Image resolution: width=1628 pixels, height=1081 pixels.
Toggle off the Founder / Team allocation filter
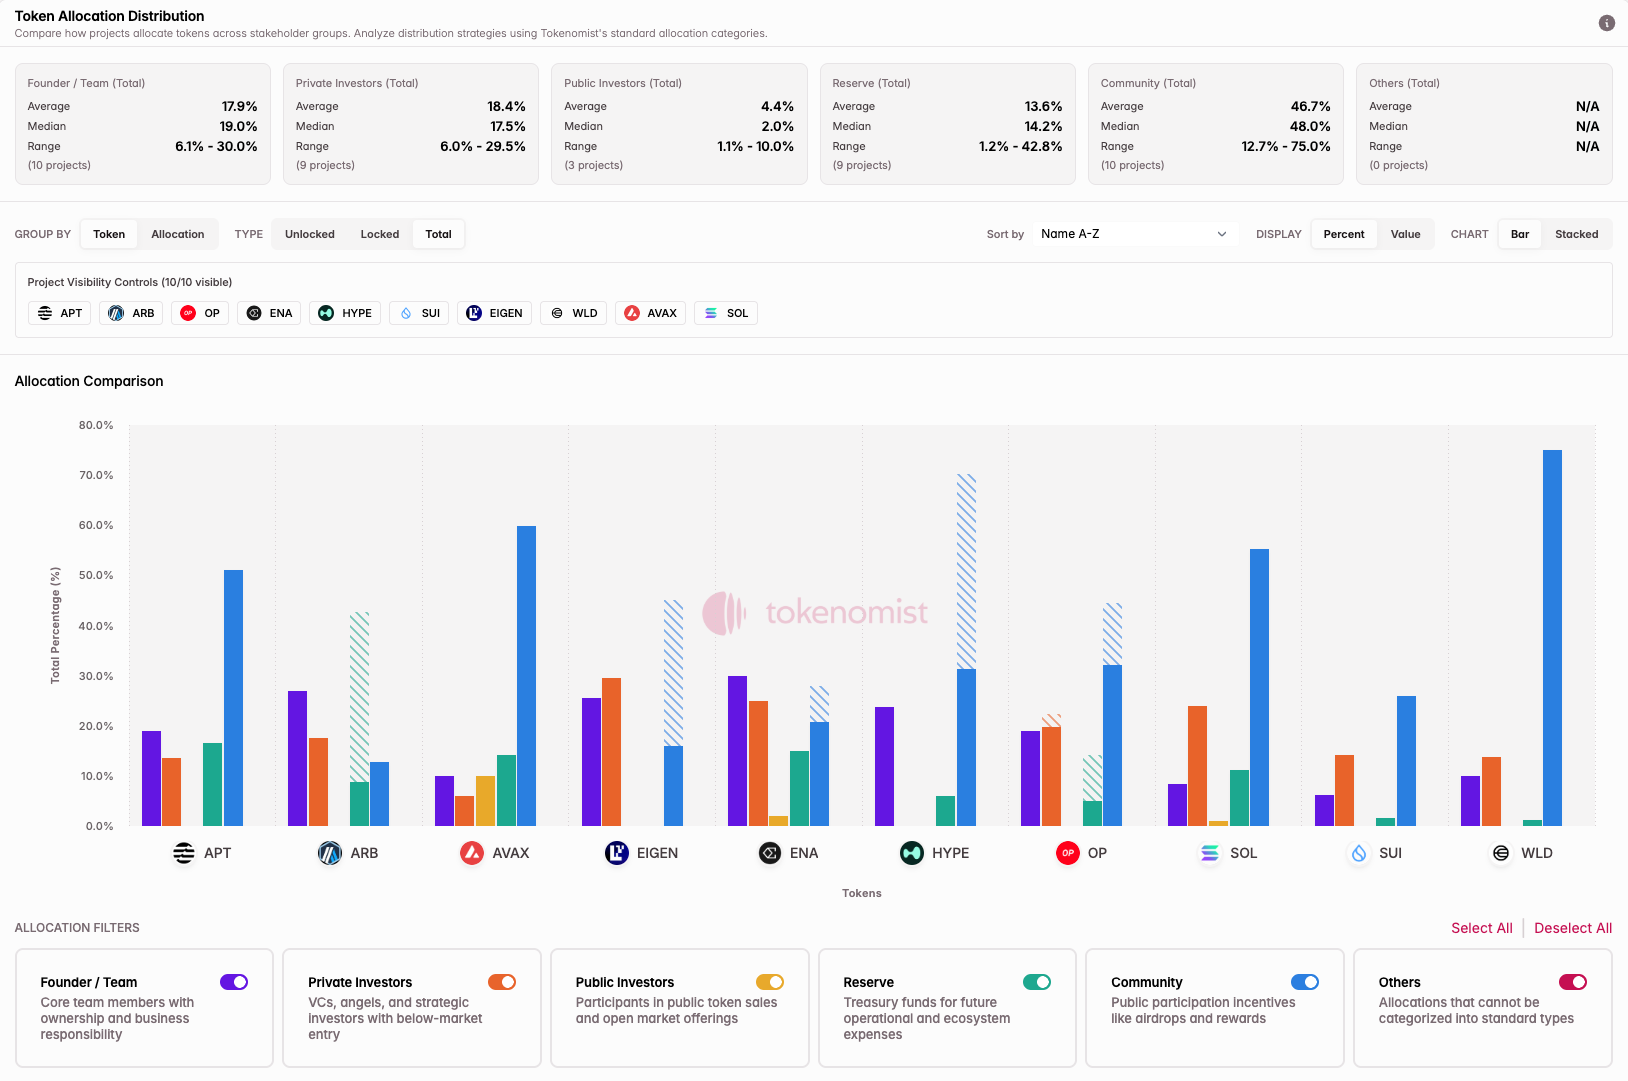(x=233, y=982)
